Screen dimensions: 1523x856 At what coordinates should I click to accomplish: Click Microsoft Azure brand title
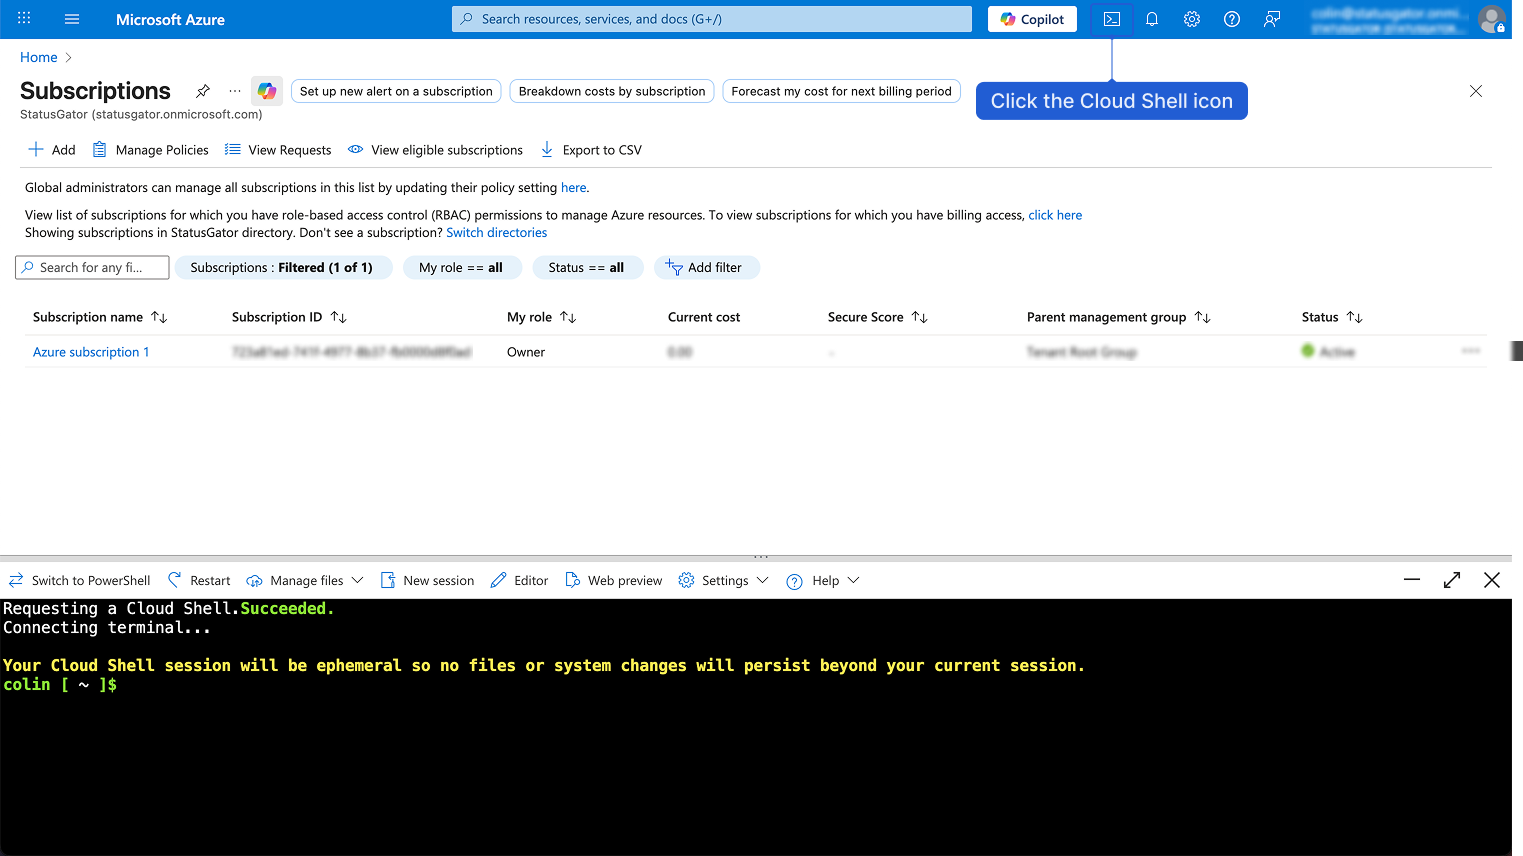(x=170, y=19)
